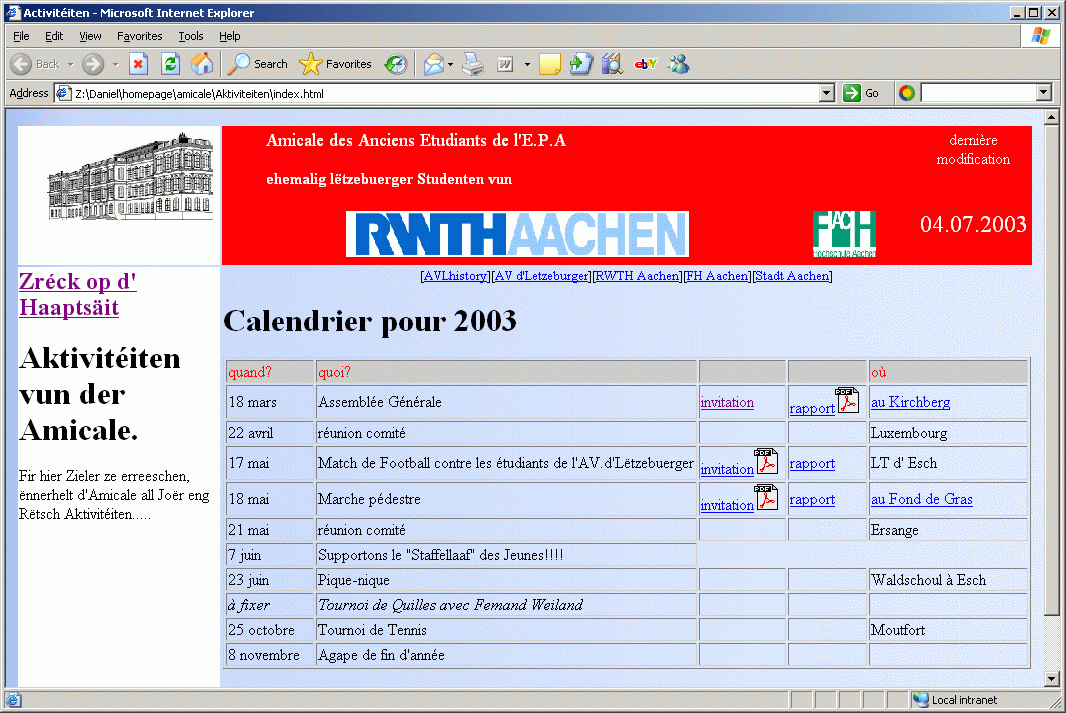This screenshot has height=713, width=1066.
Task: Click the document with green arrow icon
Action: pos(581,64)
